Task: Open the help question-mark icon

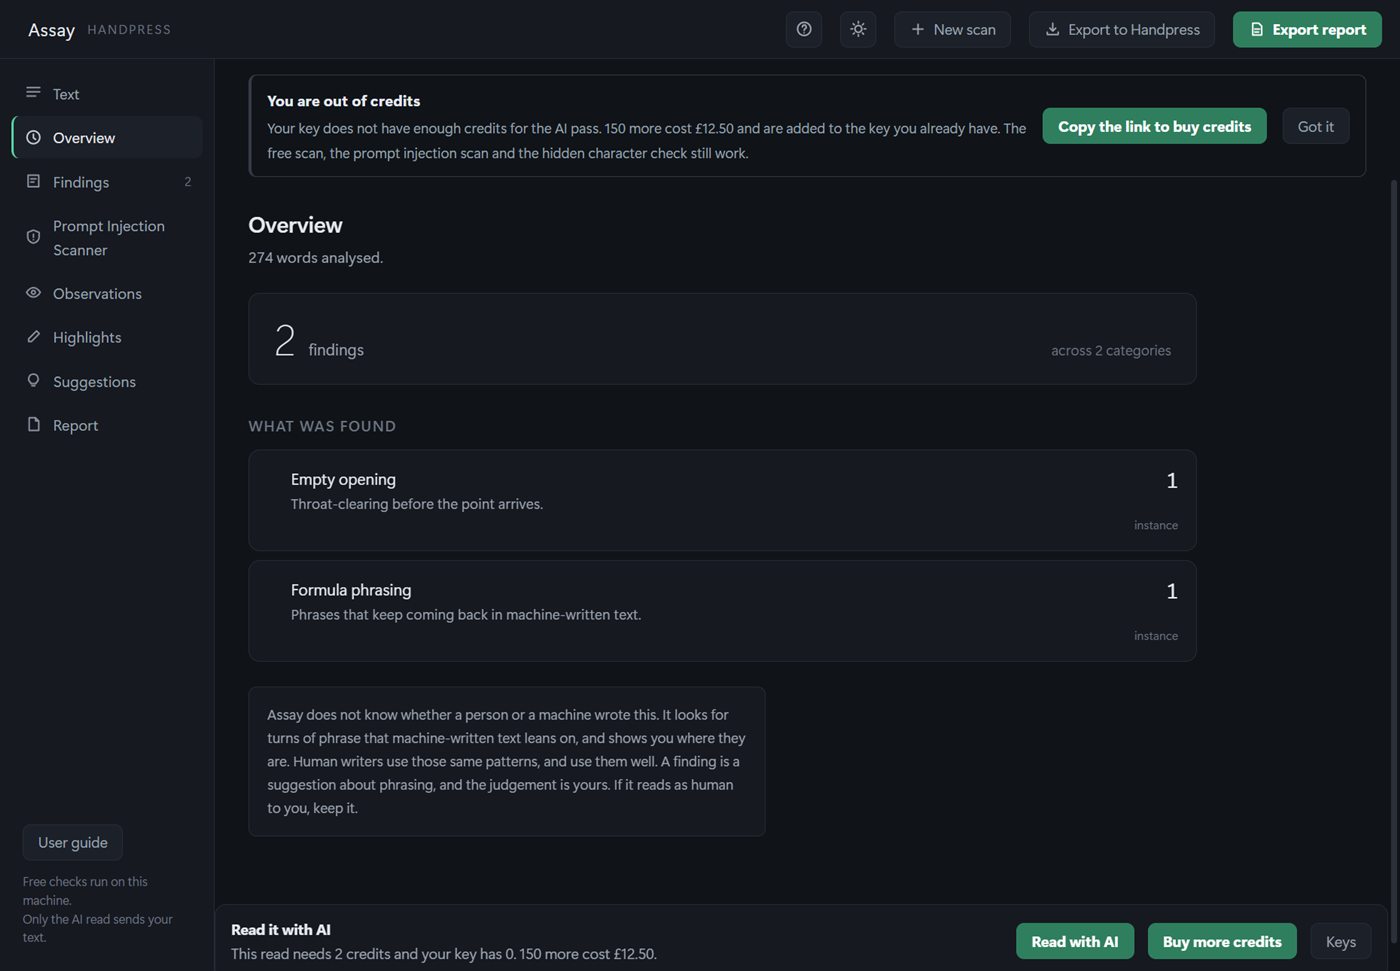Action: coord(804,30)
